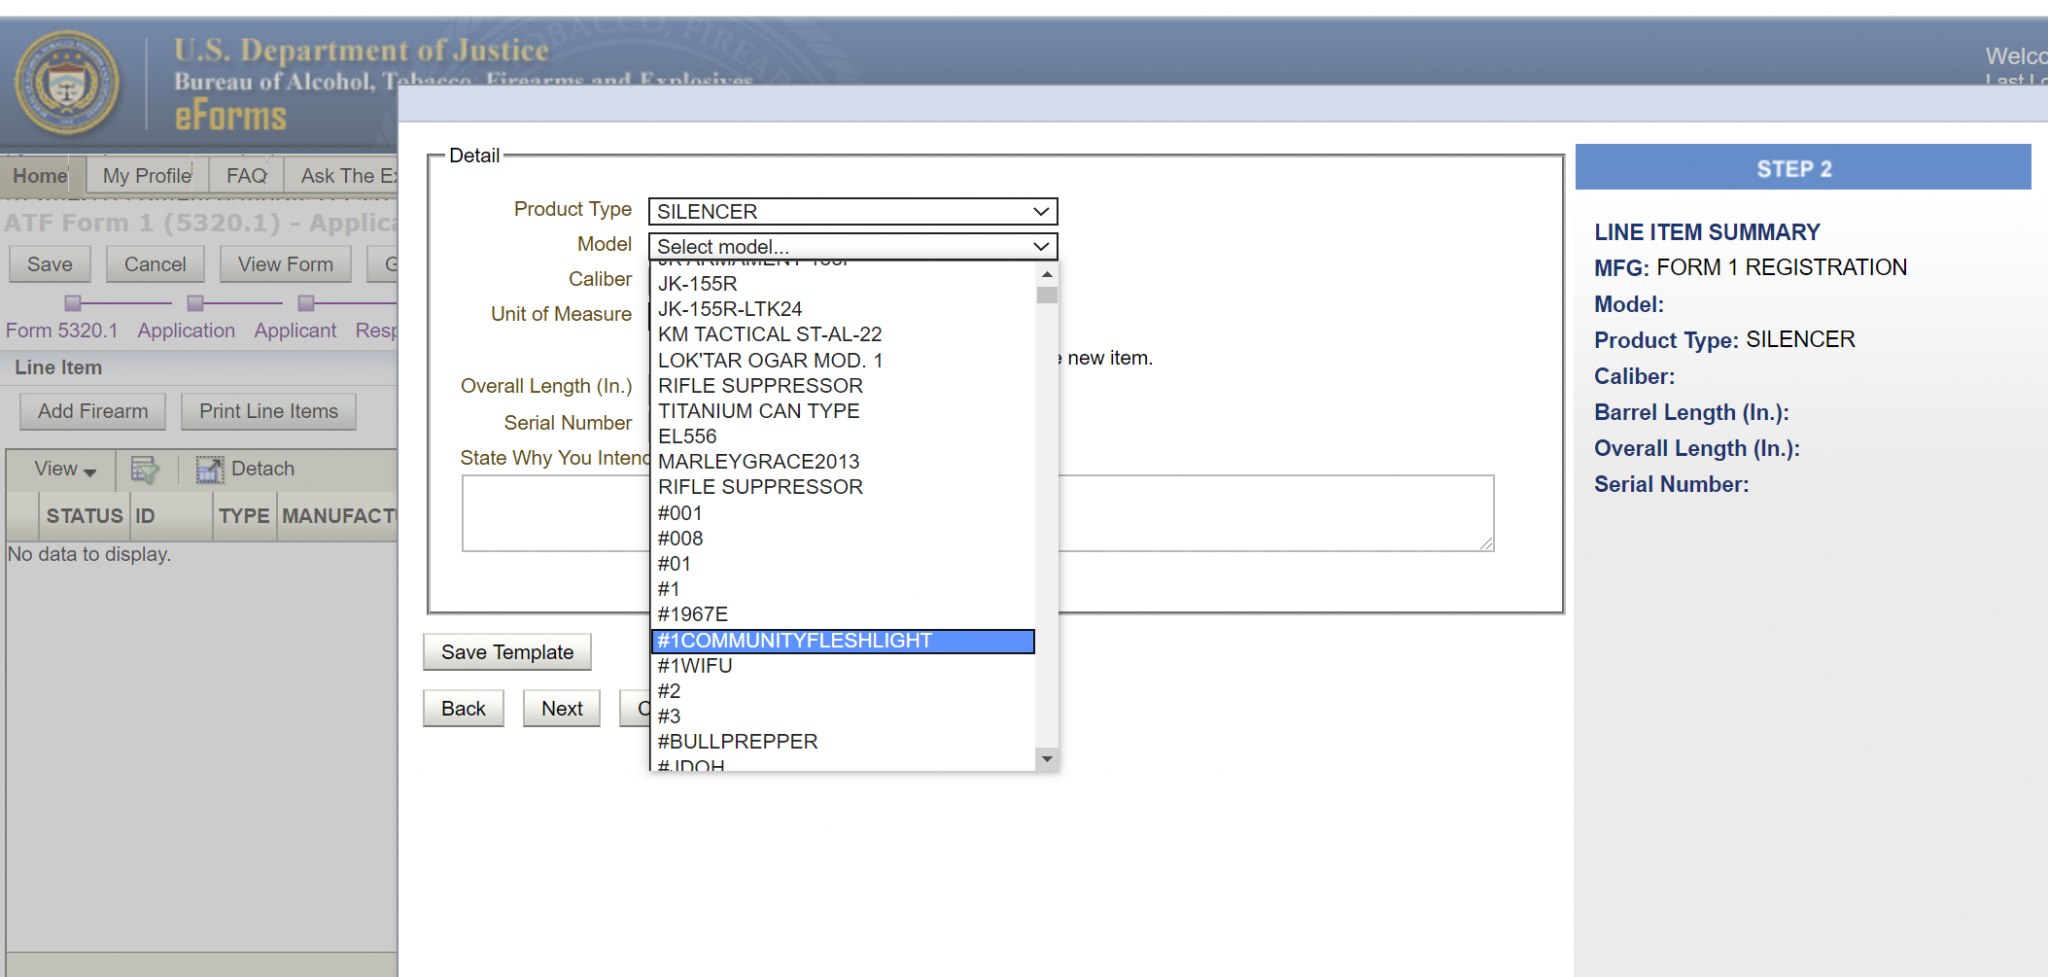Select #BULLPREPPER model option

[x=842, y=742]
